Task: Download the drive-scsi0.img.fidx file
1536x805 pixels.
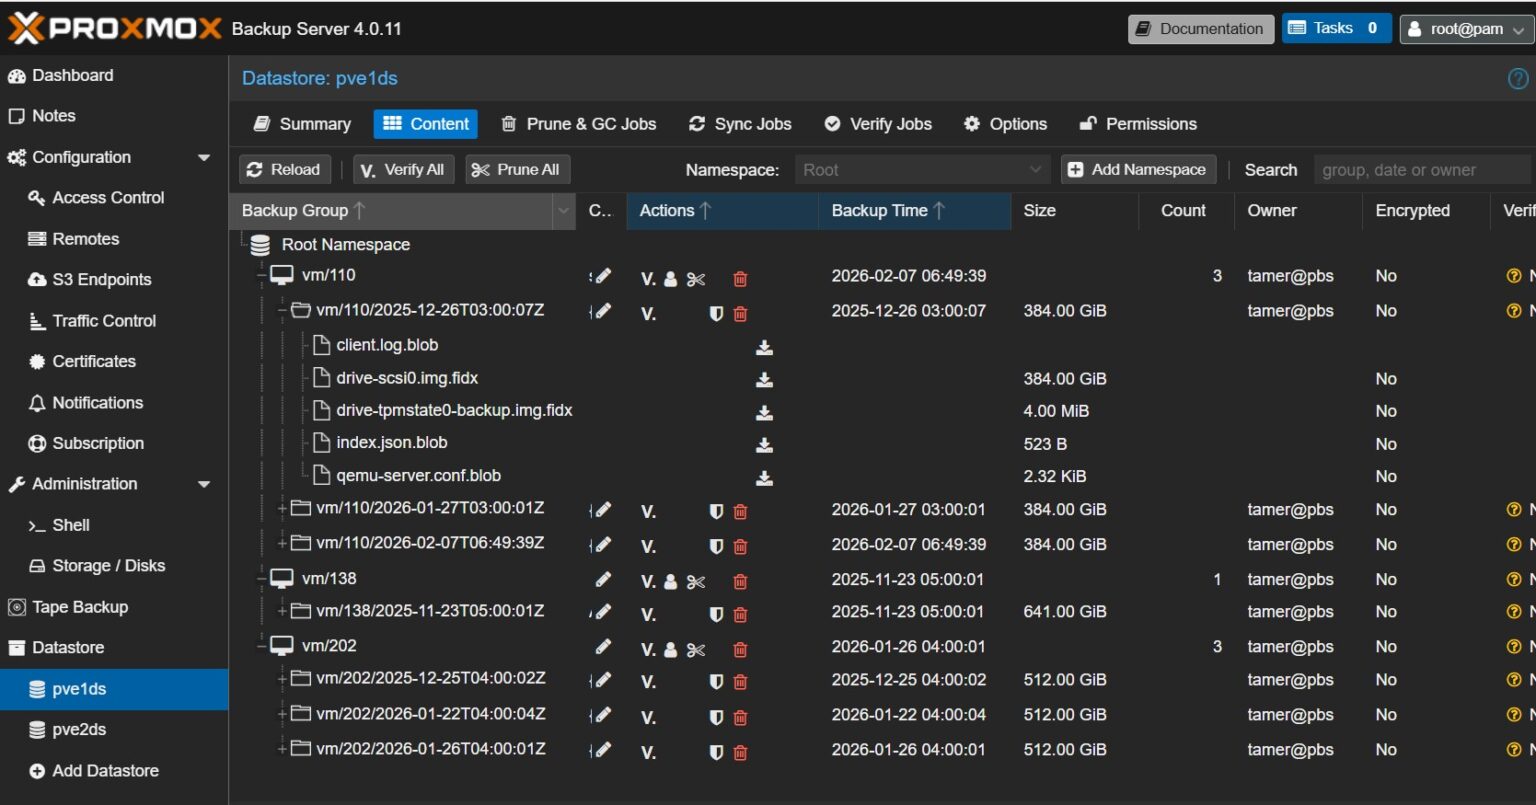Action: point(764,380)
